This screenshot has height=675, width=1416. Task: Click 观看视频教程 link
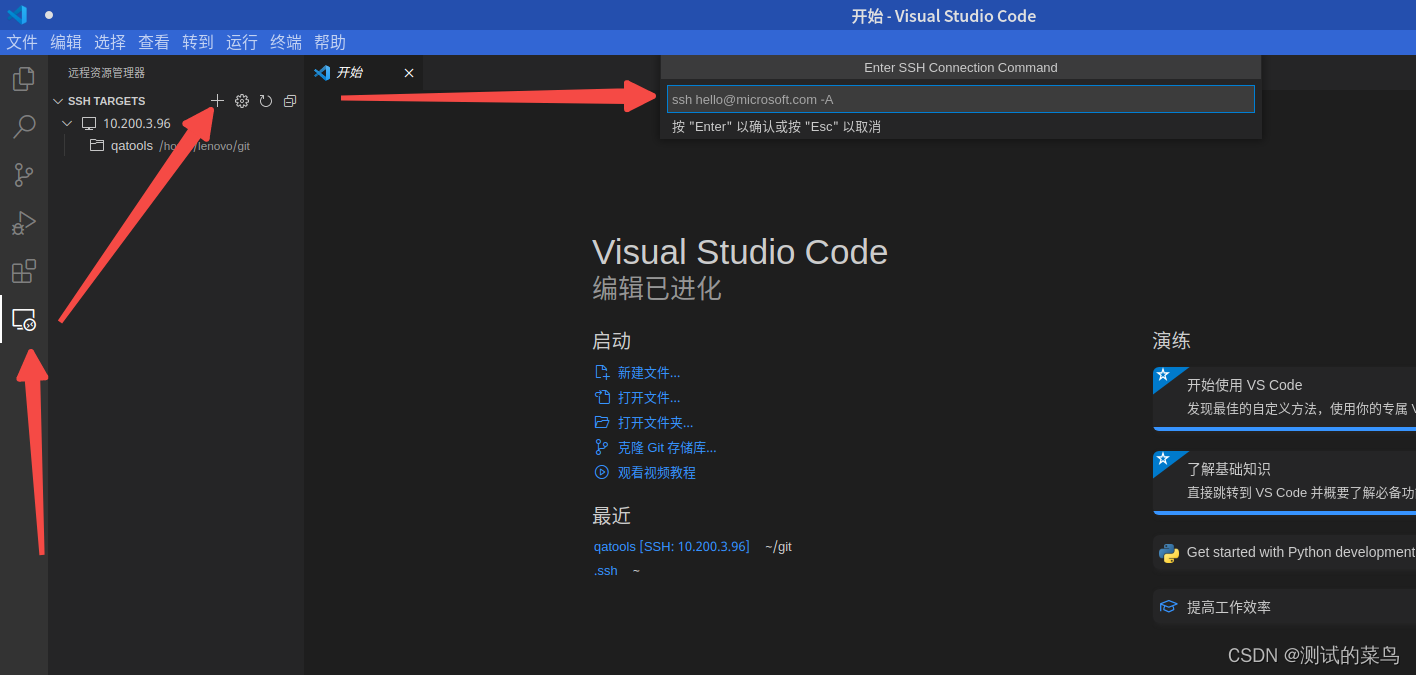pos(657,473)
